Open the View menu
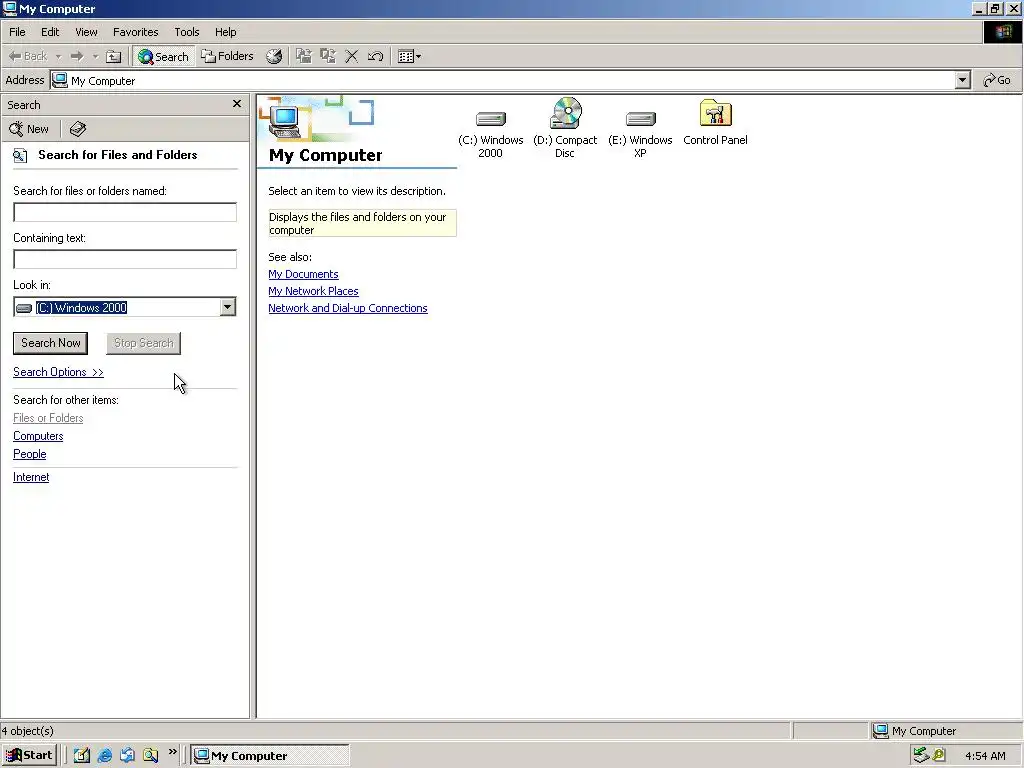This screenshot has width=1024, height=768. [x=86, y=32]
